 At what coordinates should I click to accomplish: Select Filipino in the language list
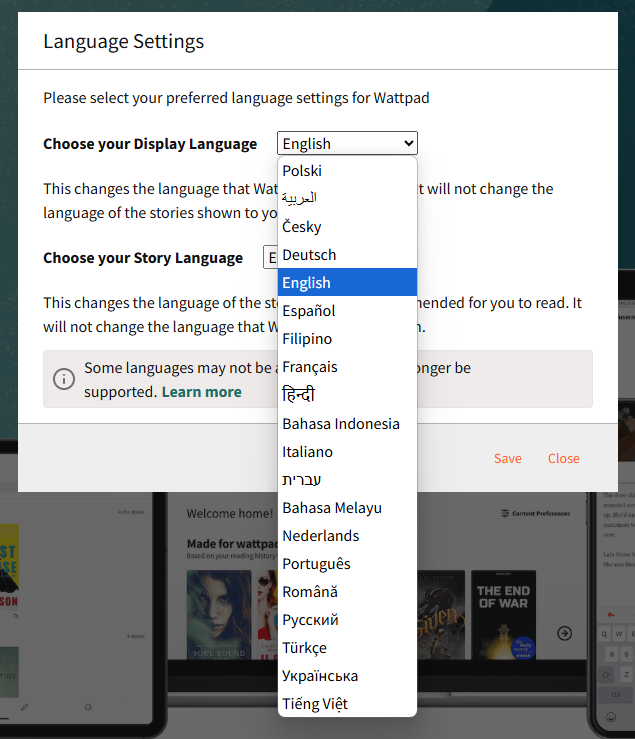click(x=347, y=338)
